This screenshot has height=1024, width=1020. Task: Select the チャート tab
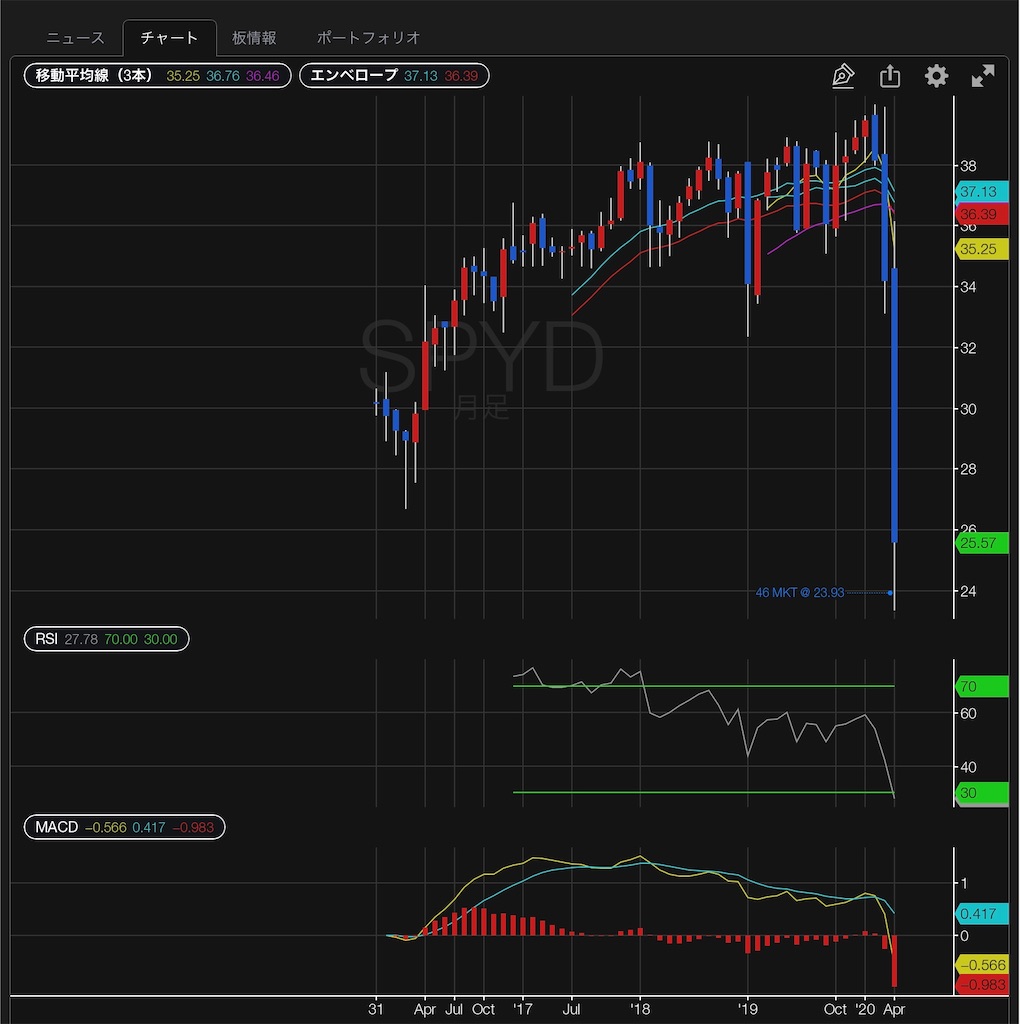[169, 38]
